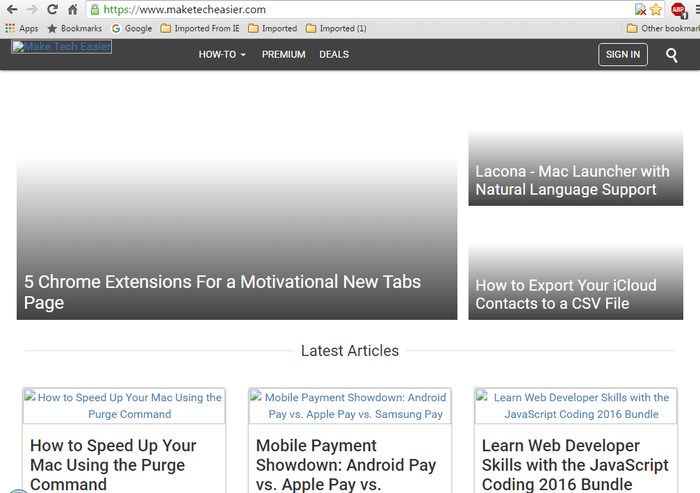Viewport: 700px width, 493px height.
Task: Go to browser home page icon
Action: point(72,9)
